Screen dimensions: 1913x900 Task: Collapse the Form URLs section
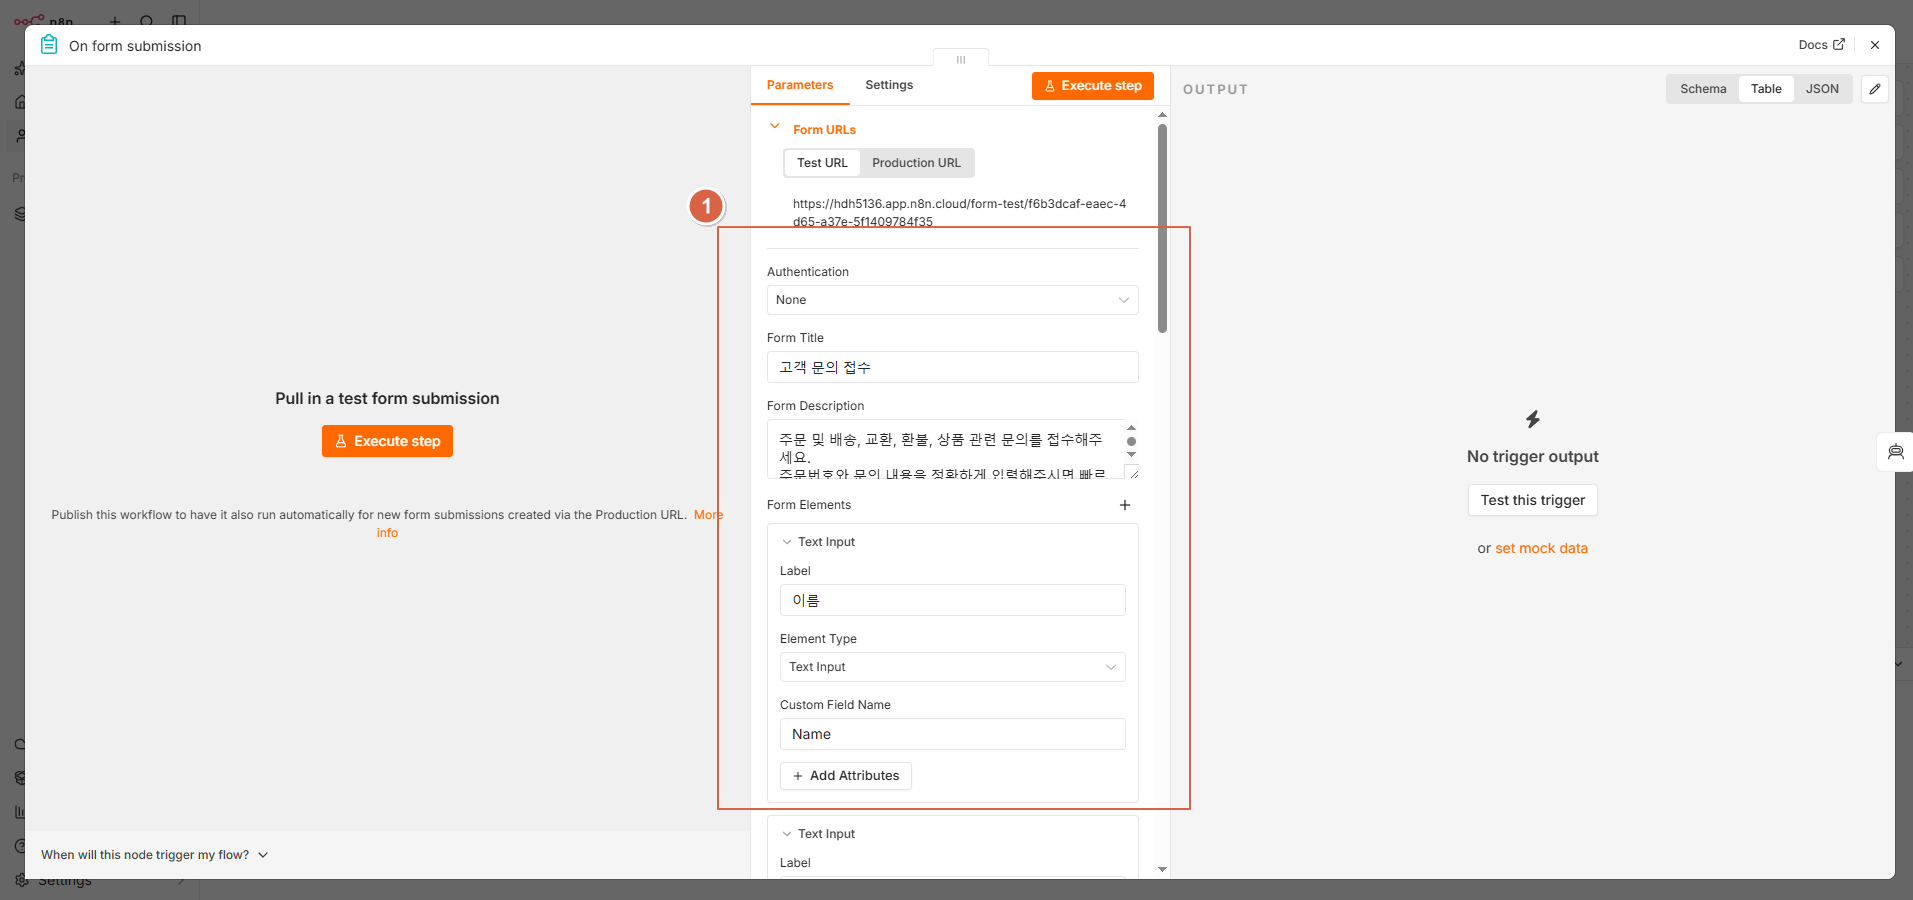tap(775, 127)
